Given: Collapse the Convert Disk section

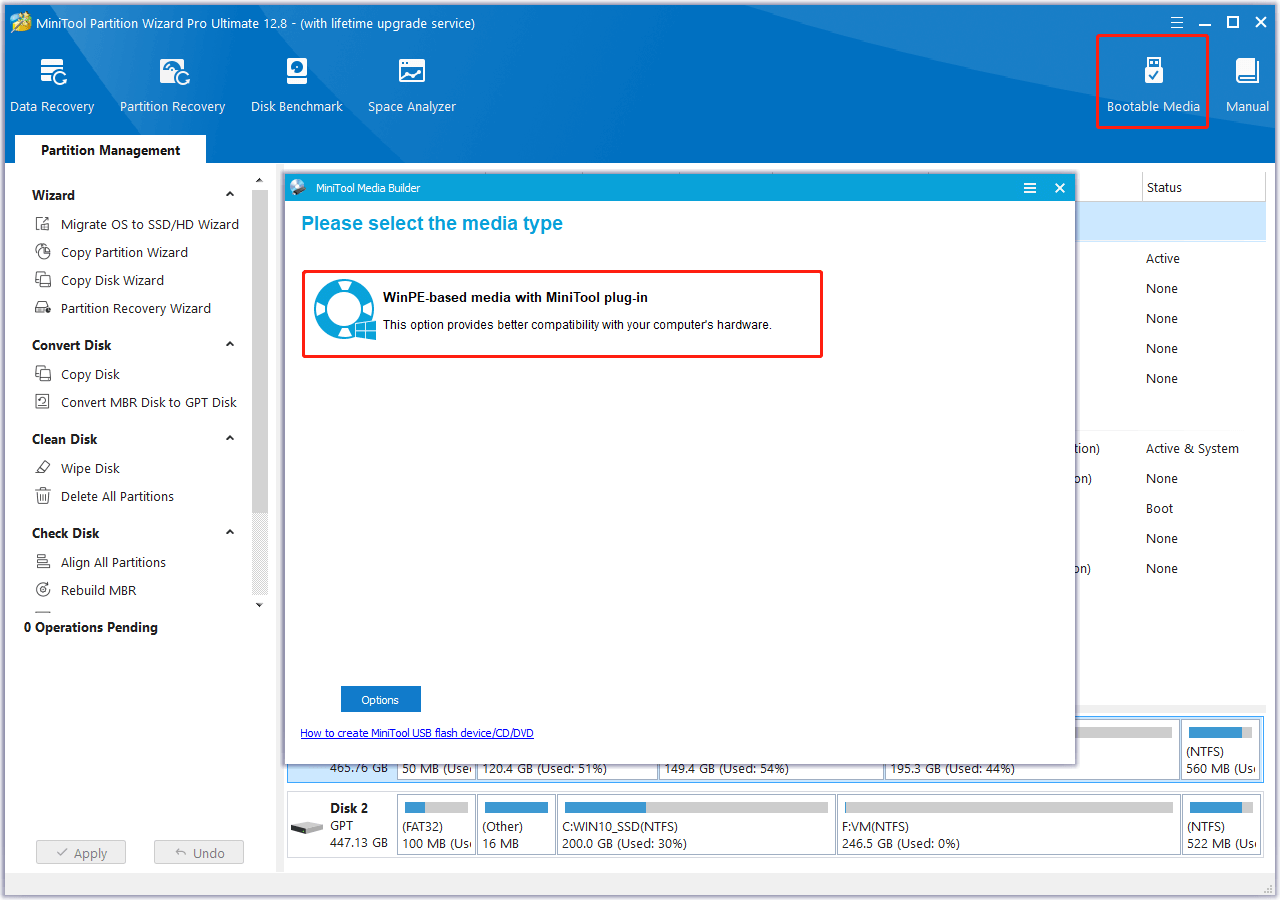Looking at the screenshot, I should [230, 345].
